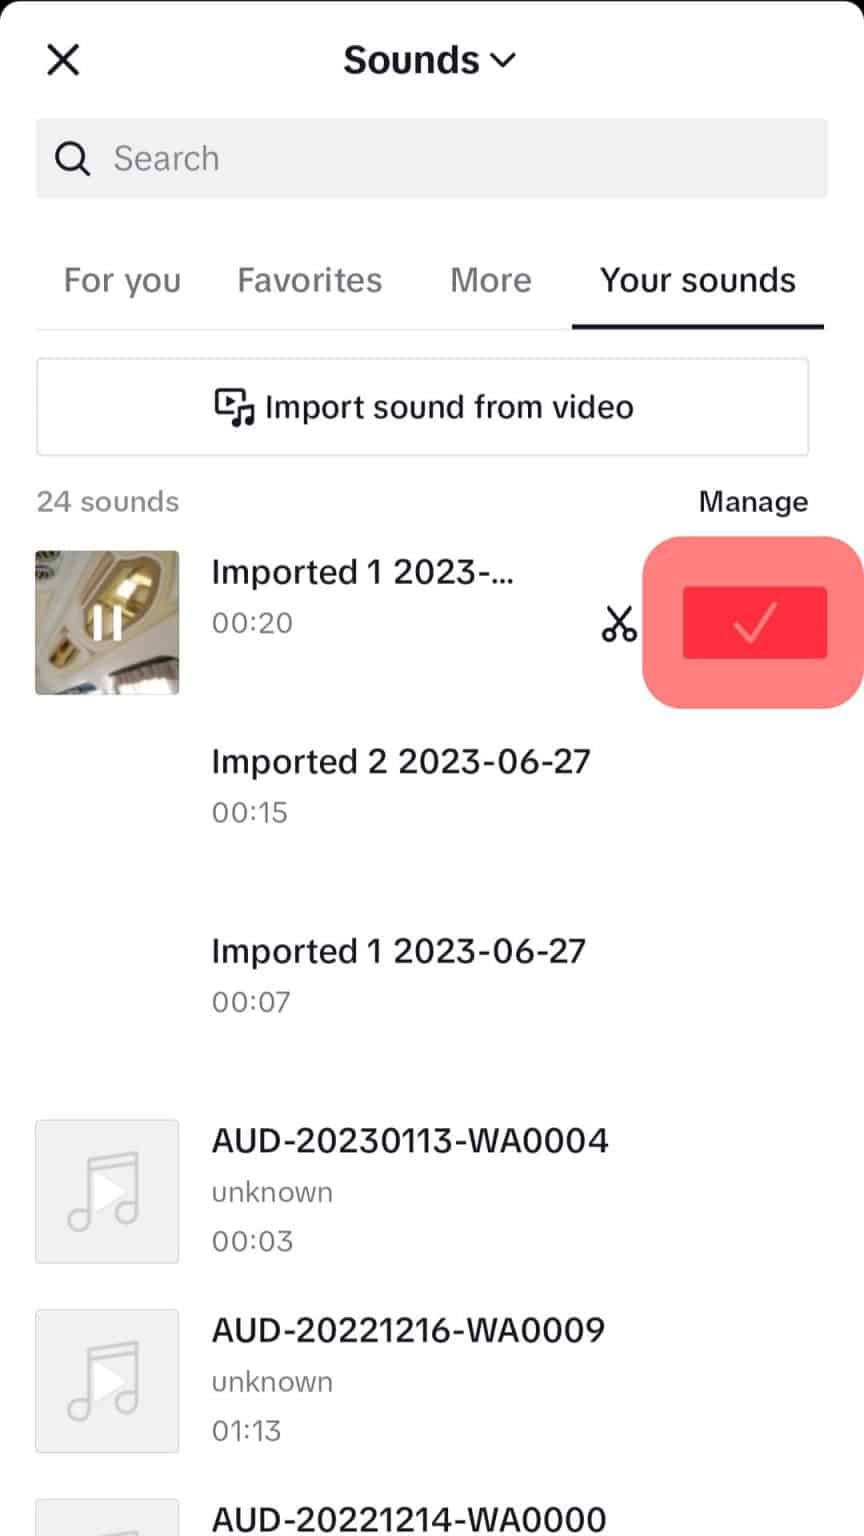The image size is (864, 1536).
Task: Open the For you tab
Action: pos(121,280)
